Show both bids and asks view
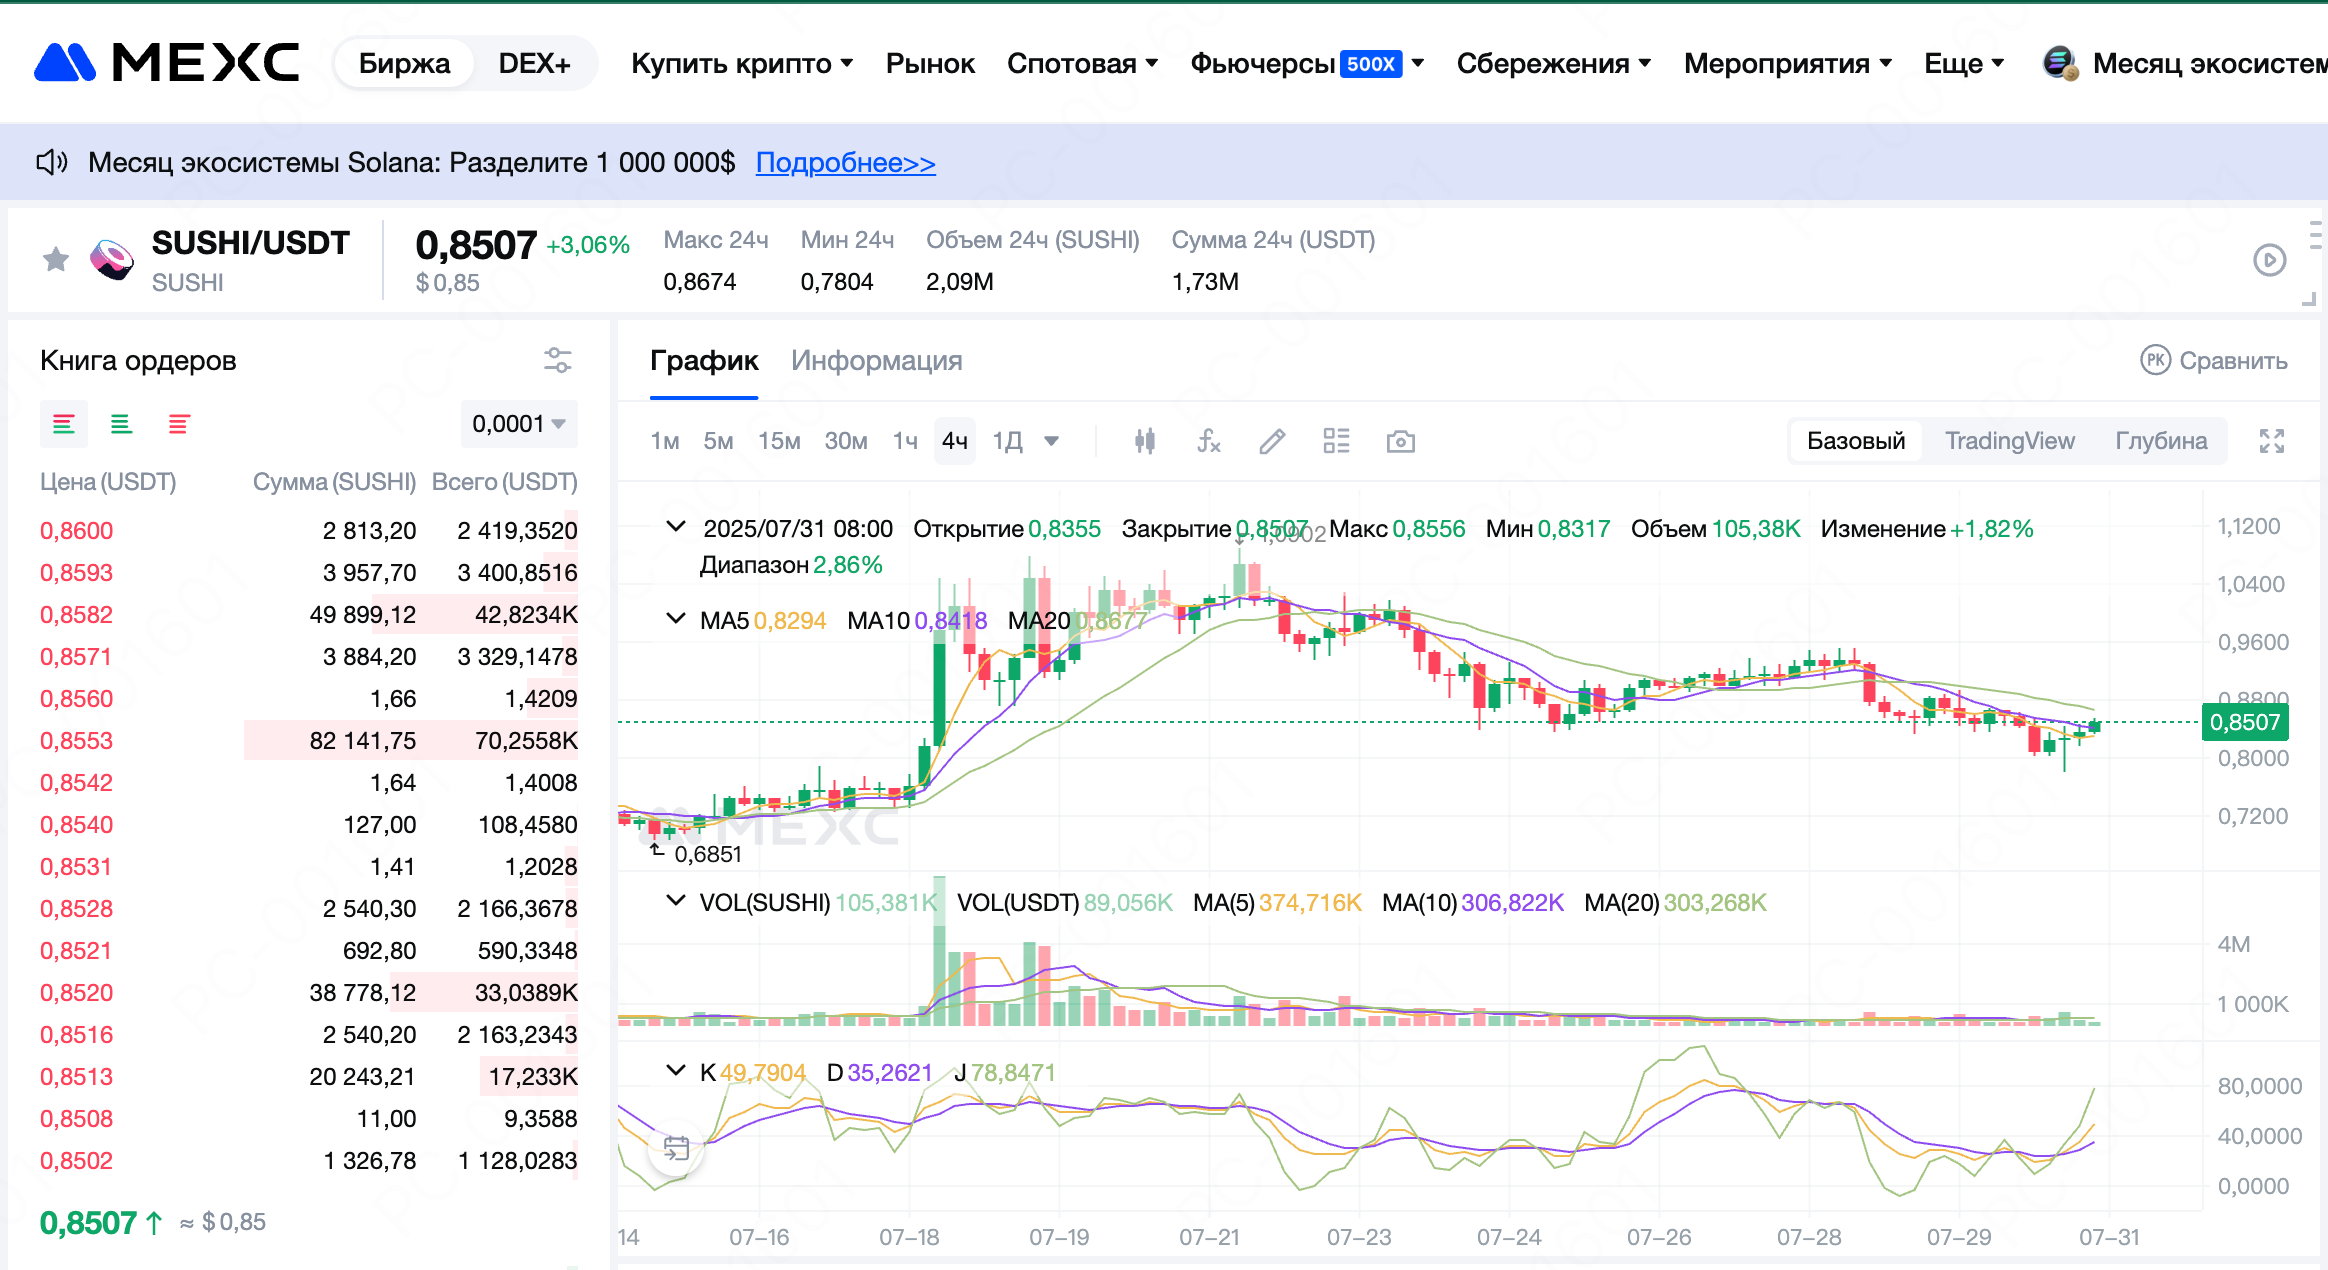 tap(64, 424)
